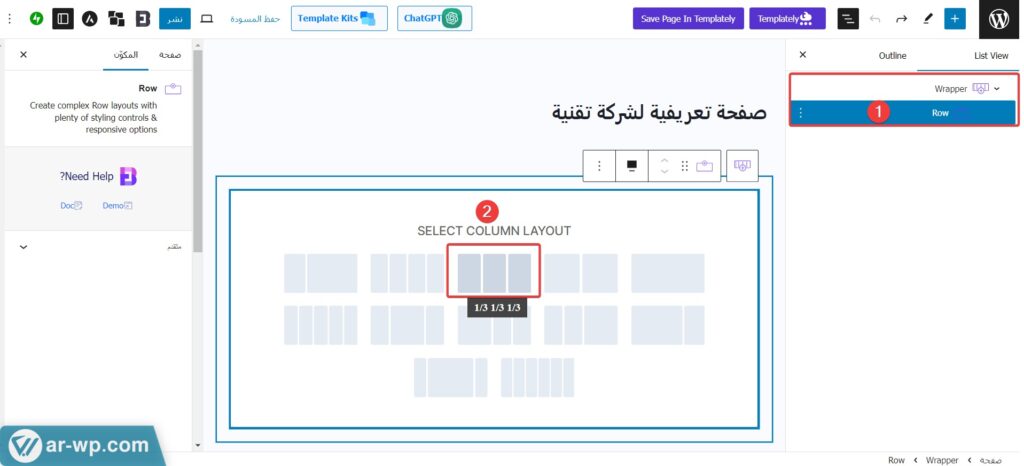Click the redo arrow icon
The image size is (1024, 466).
tap(901, 19)
